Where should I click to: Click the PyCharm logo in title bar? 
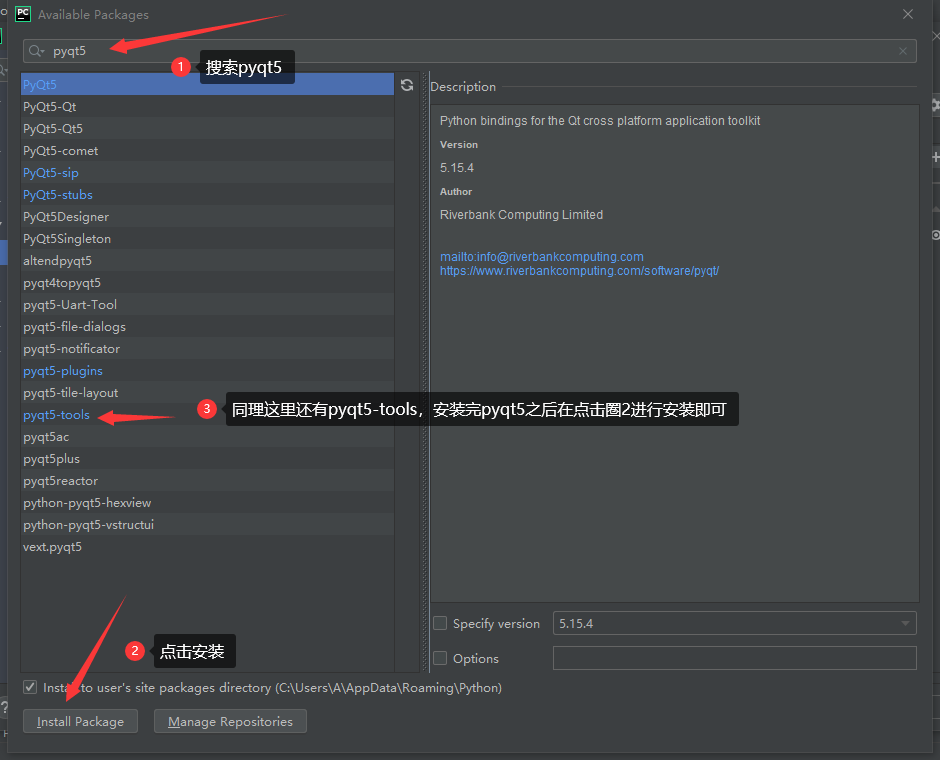[x=23, y=14]
